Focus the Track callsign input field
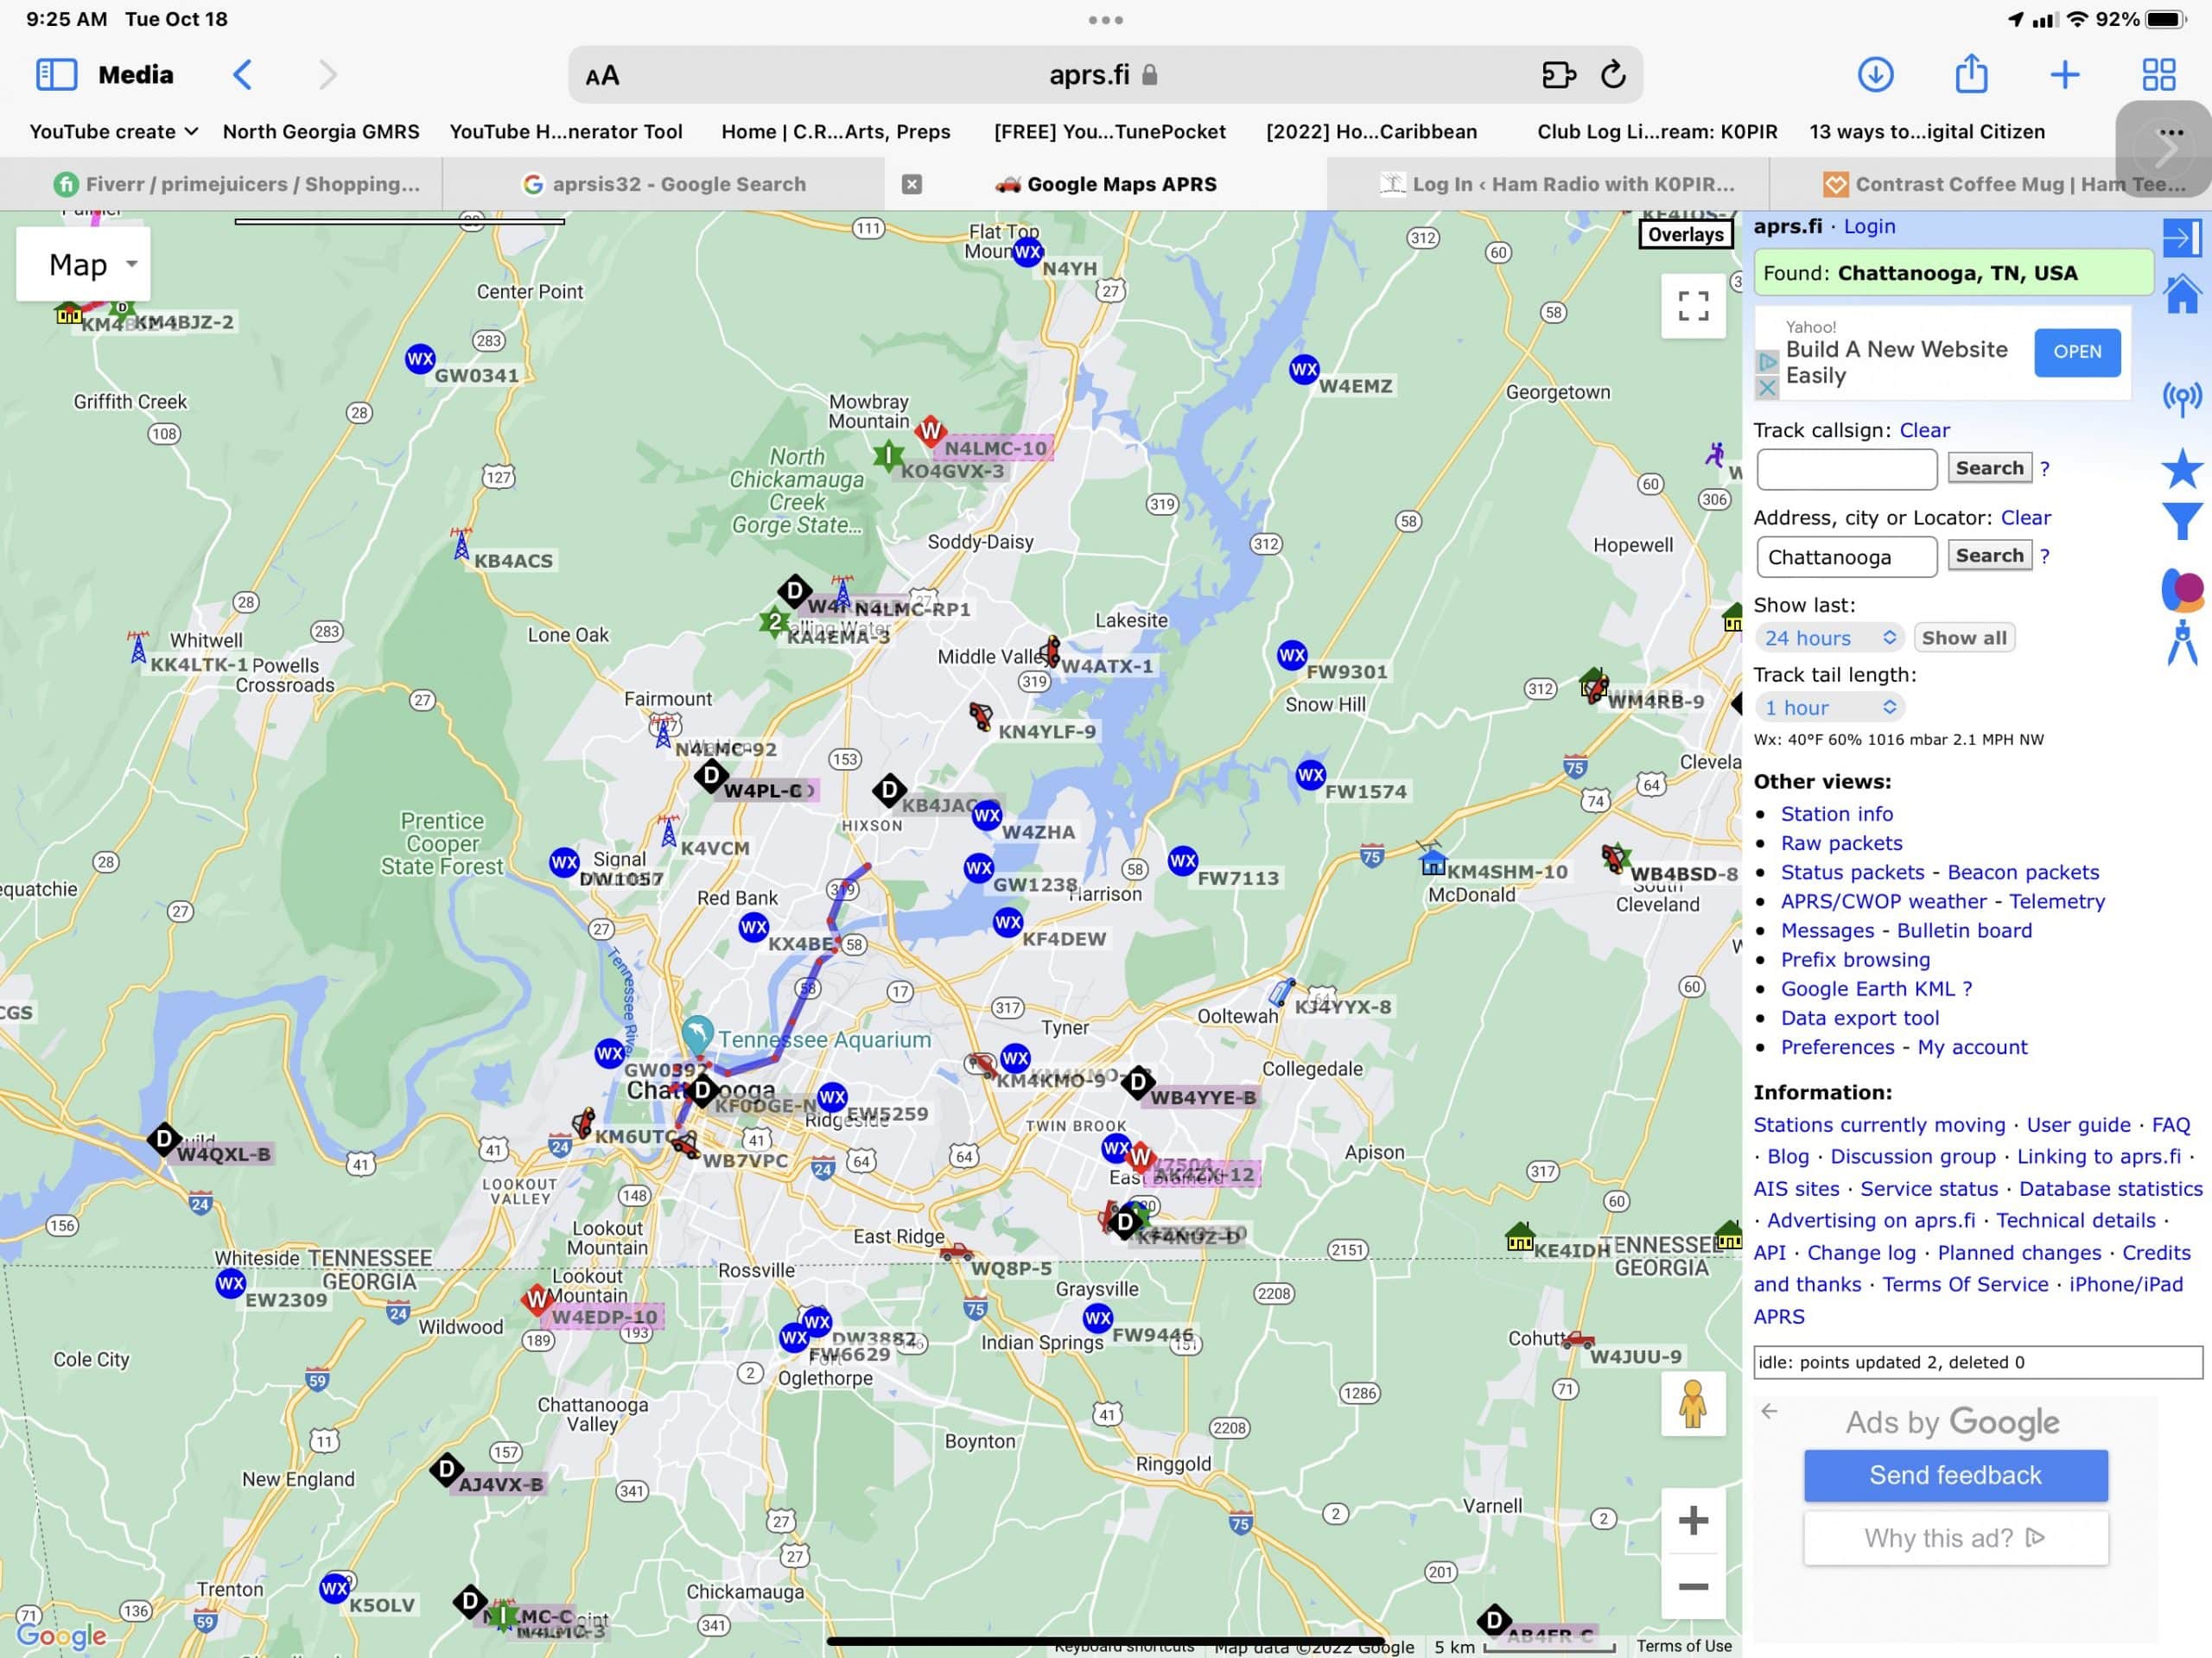The width and height of the screenshot is (2212, 1658). pos(1846,469)
